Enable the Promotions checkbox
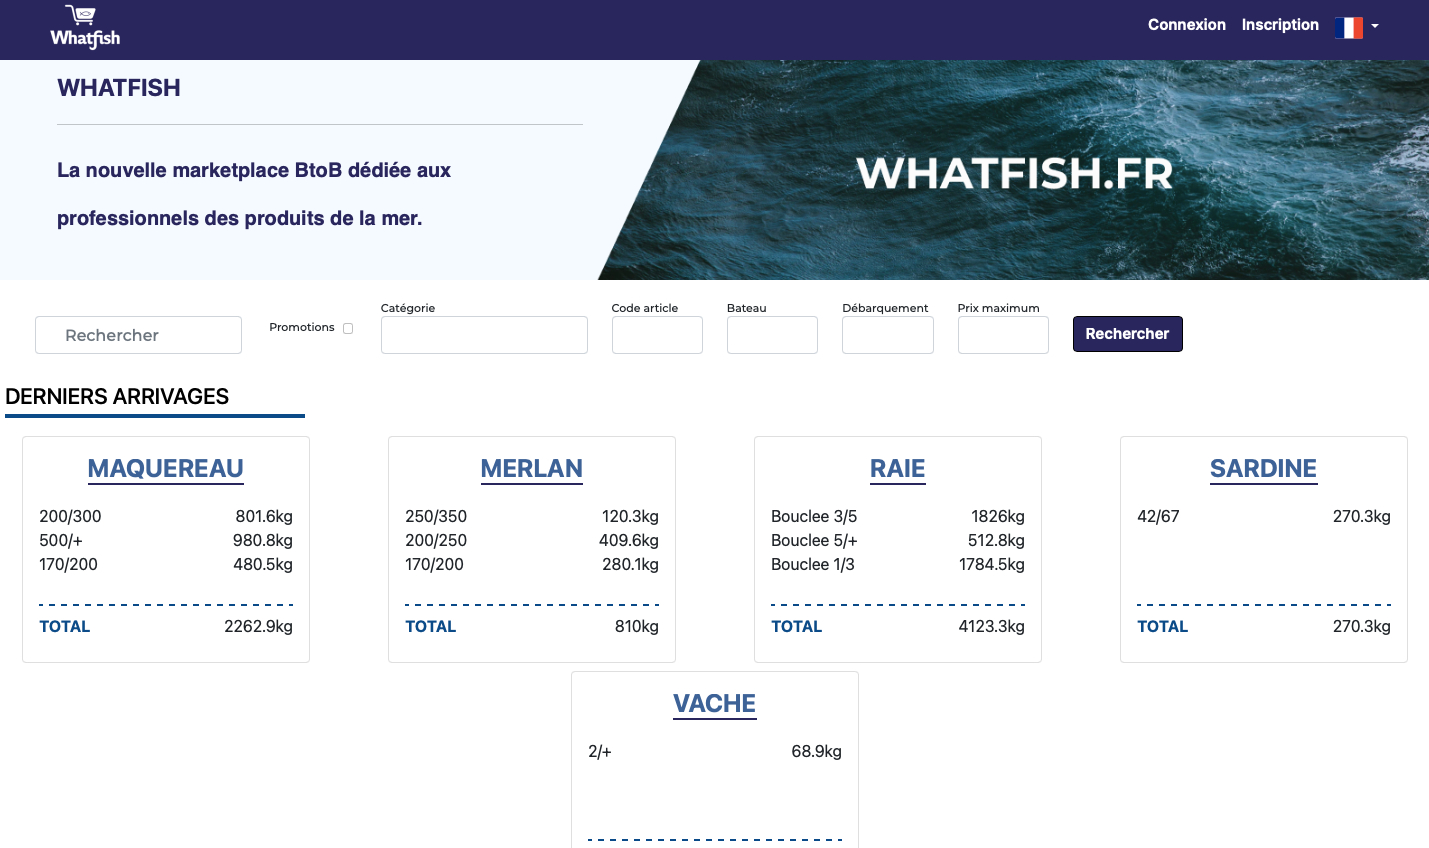 coord(347,328)
